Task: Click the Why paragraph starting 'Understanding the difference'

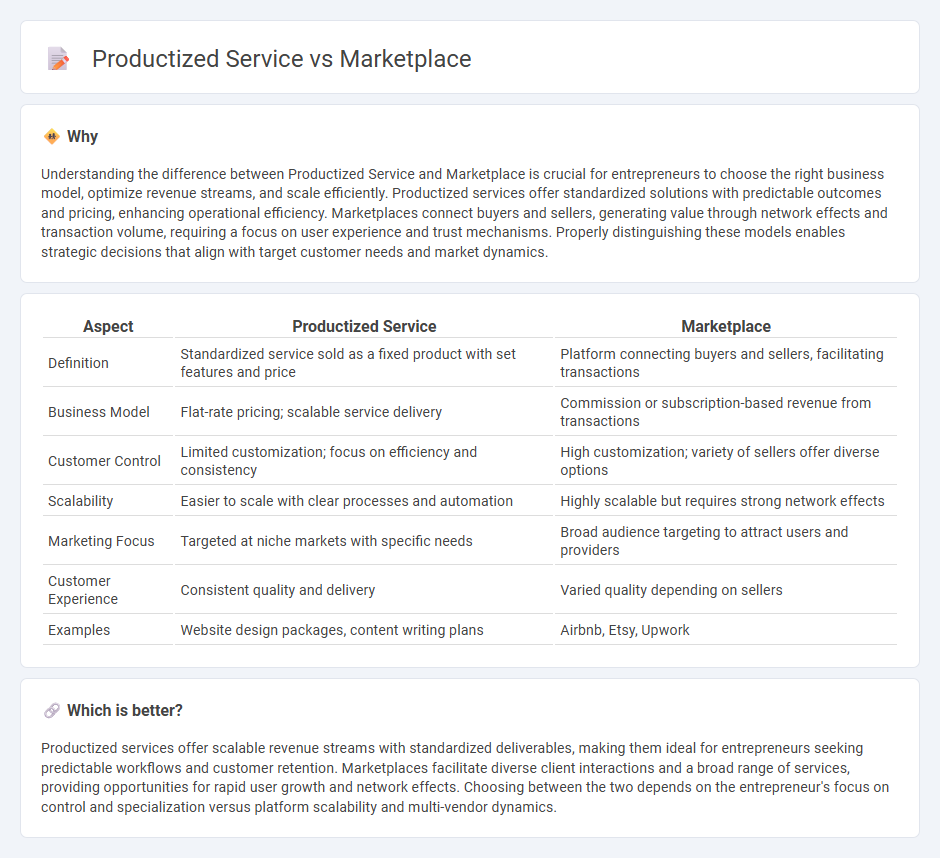Action: pos(465,213)
